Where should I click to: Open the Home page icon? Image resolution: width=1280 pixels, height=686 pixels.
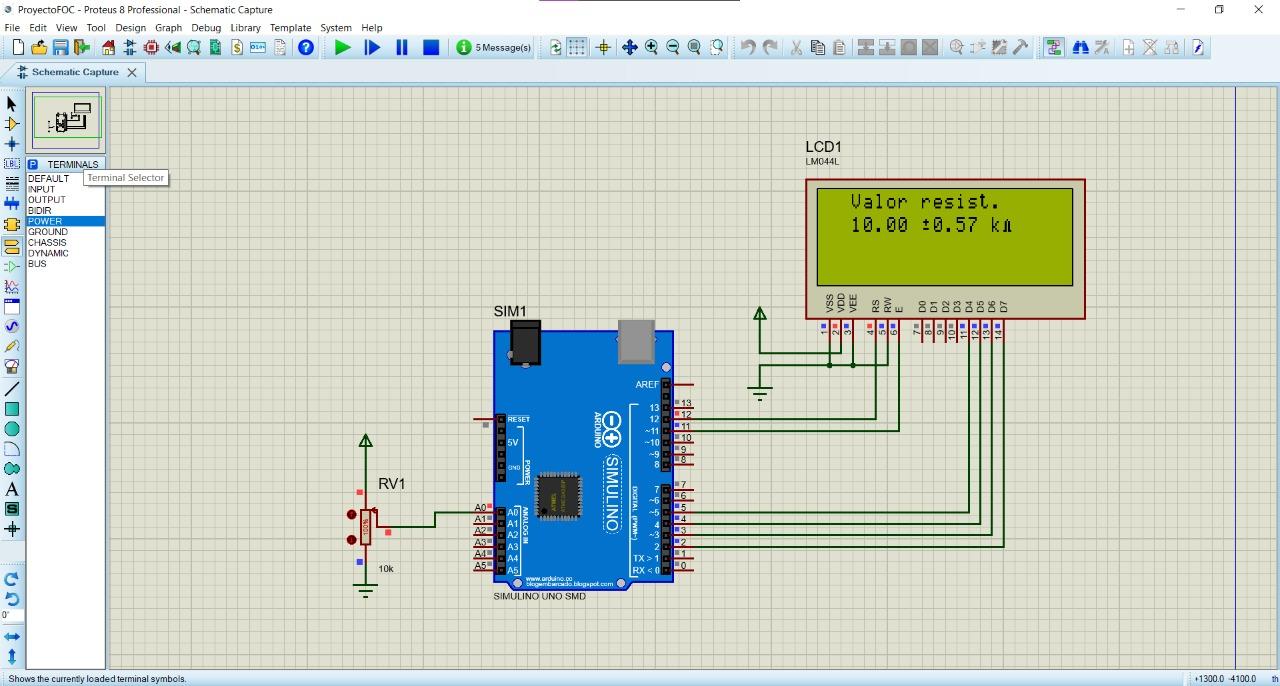pyautogui.click(x=109, y=47)
